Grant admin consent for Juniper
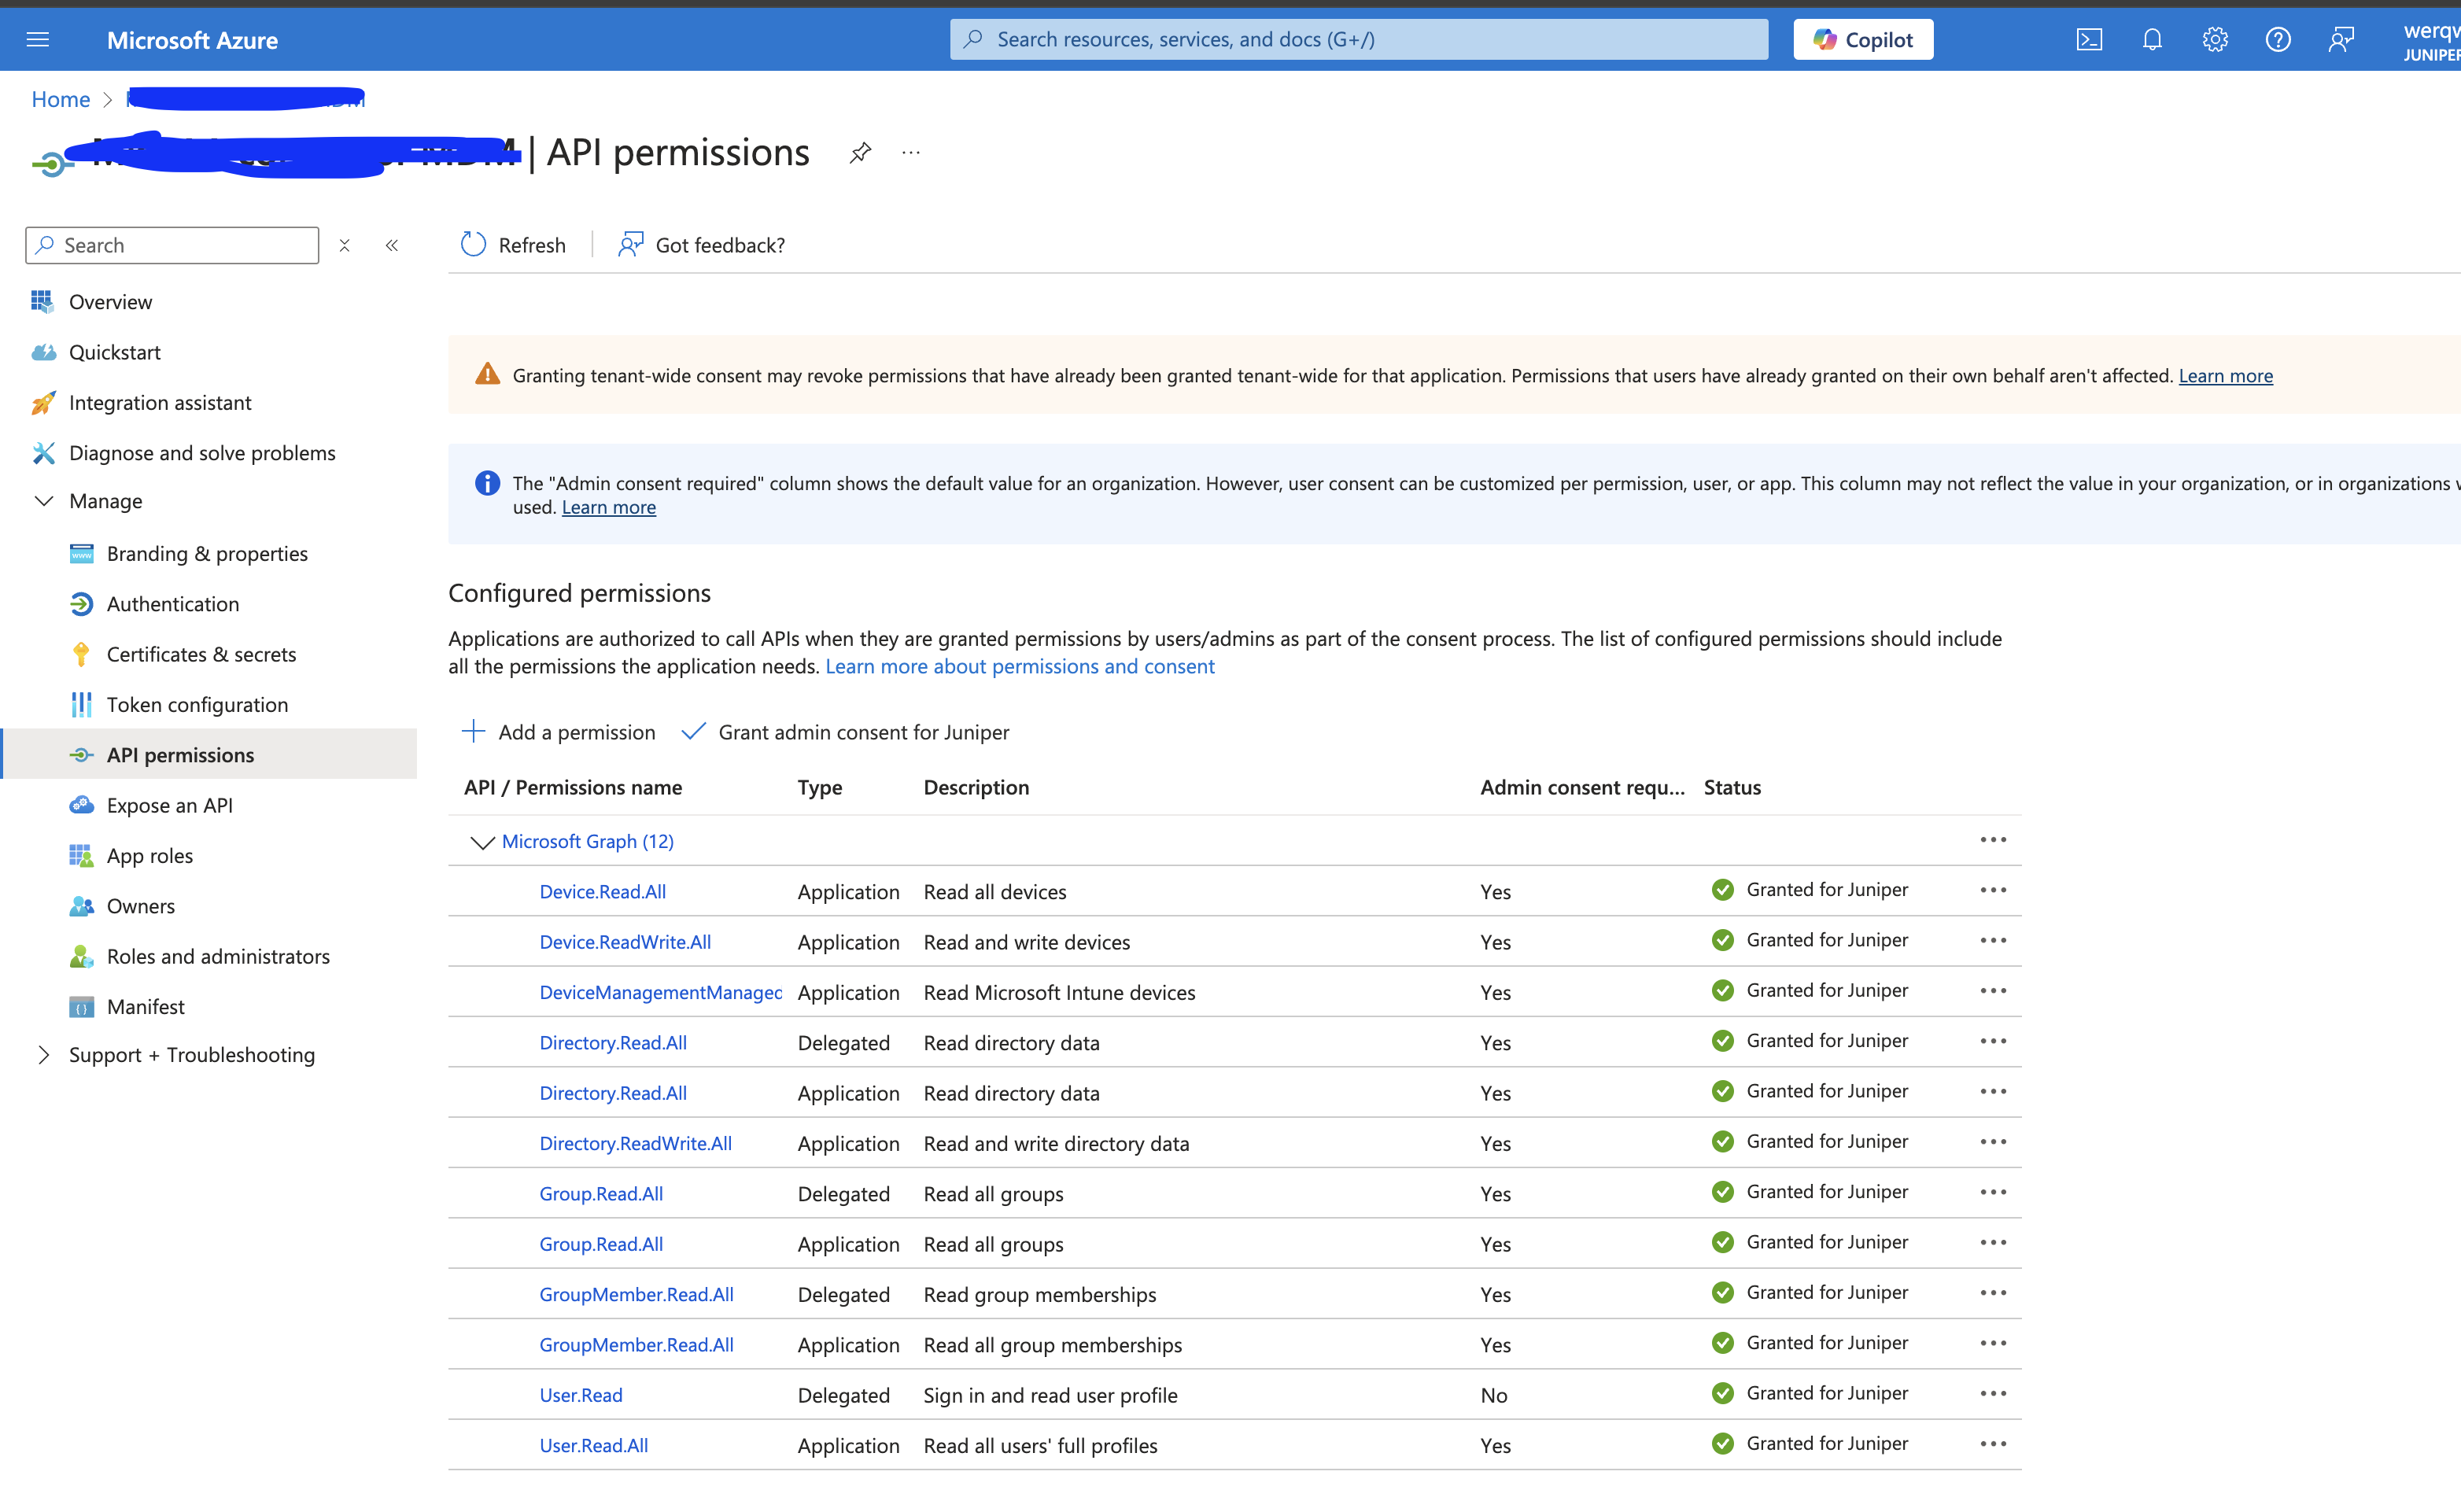The width and height of the screenshot is (2461, 1512). (x=846, y=732)
